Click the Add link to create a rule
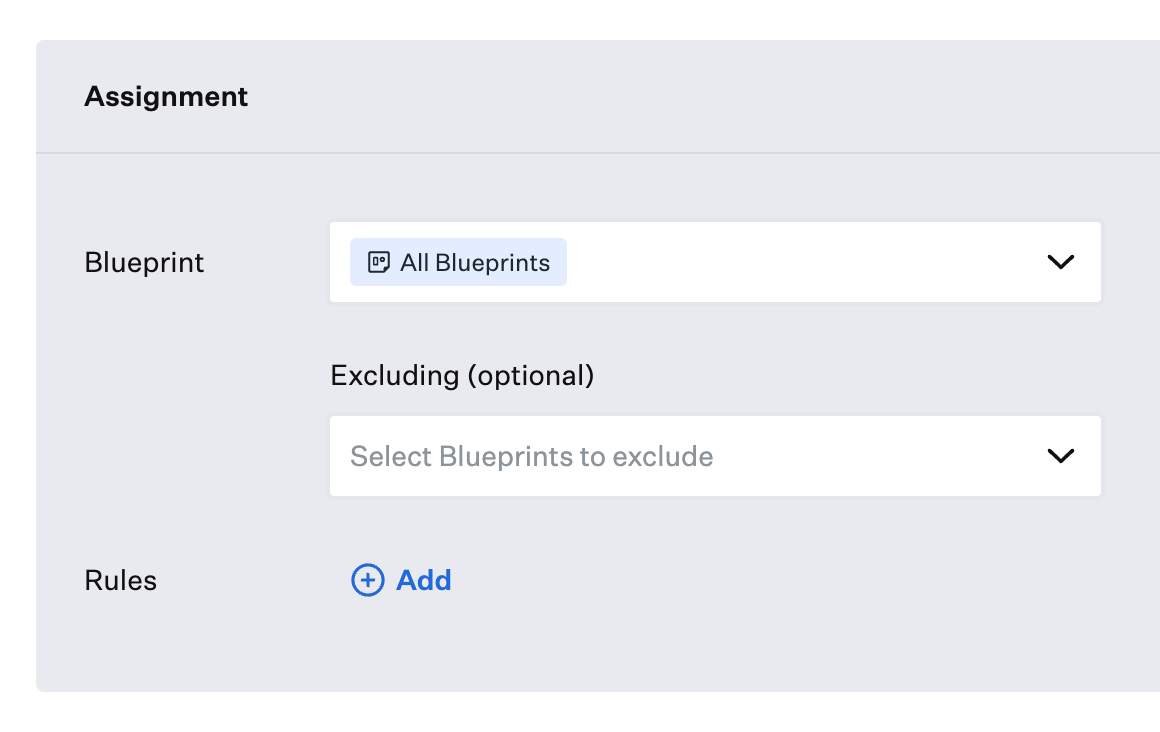The image size is (1160, 732). tap(424, 580)
